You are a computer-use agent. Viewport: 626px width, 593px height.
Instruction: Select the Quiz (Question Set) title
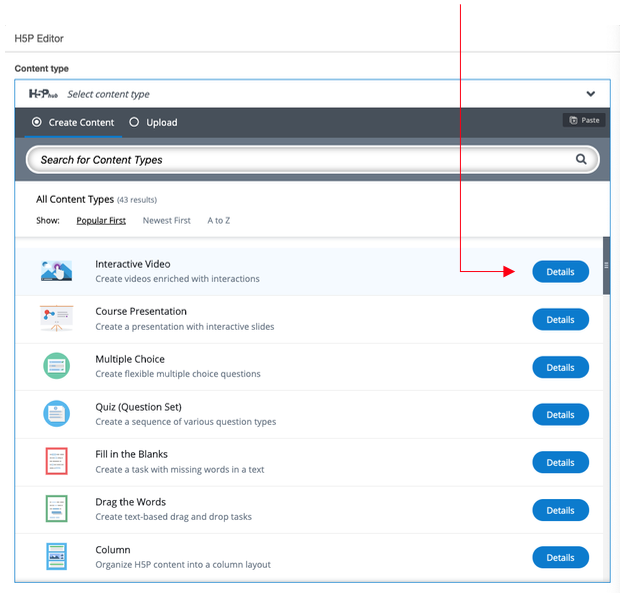tap(138, 407)
